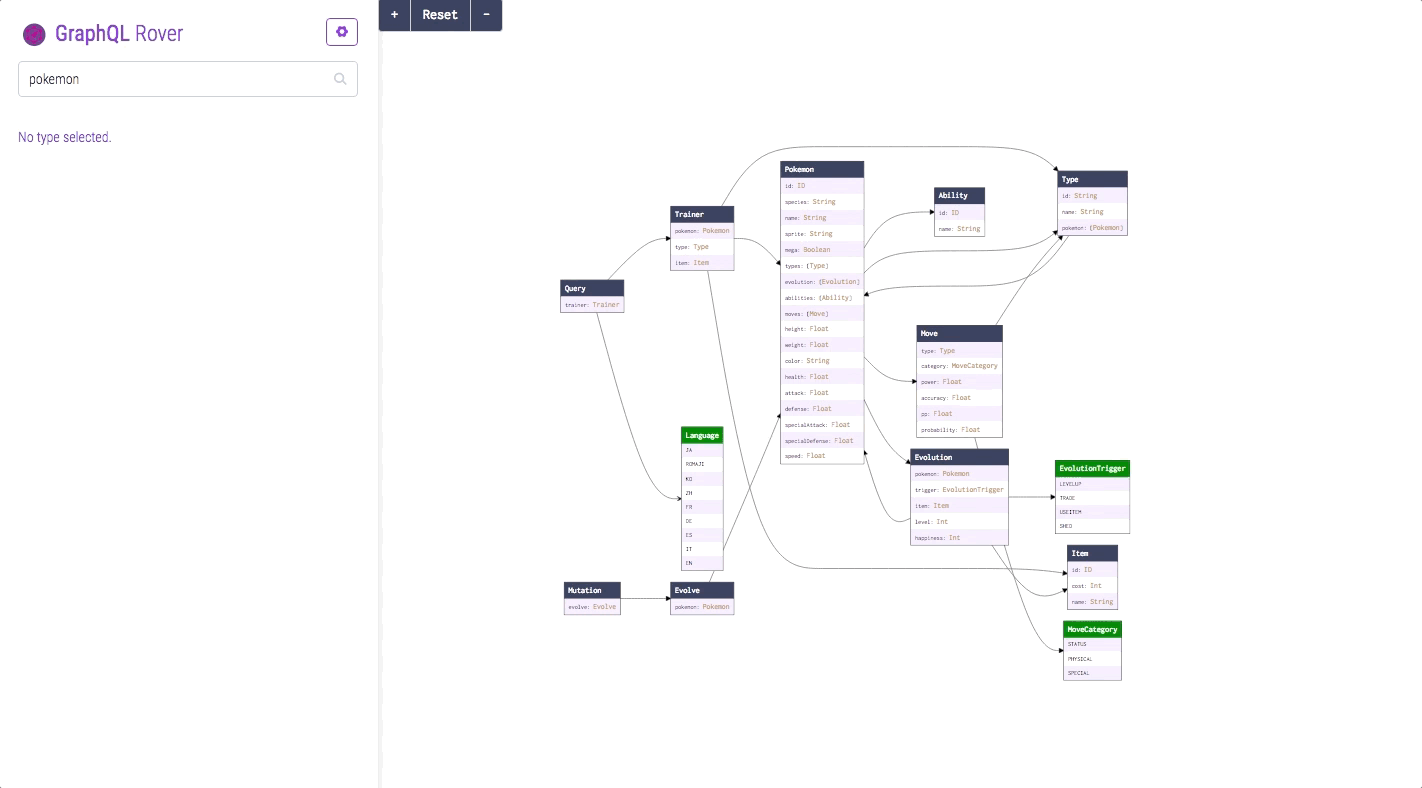Select the Query node

click(591, 288)
